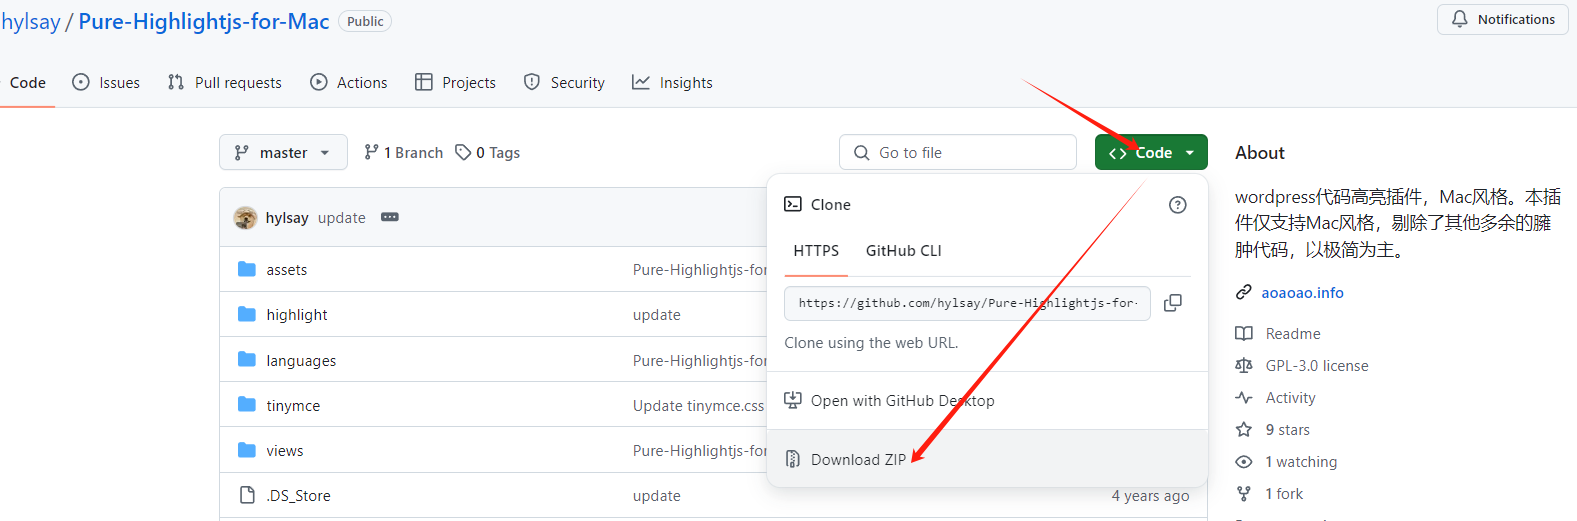Screen dimensions: 1577x521
Task: Click the star icon beside 9 stars
Action: click(x=1244, y=430)
